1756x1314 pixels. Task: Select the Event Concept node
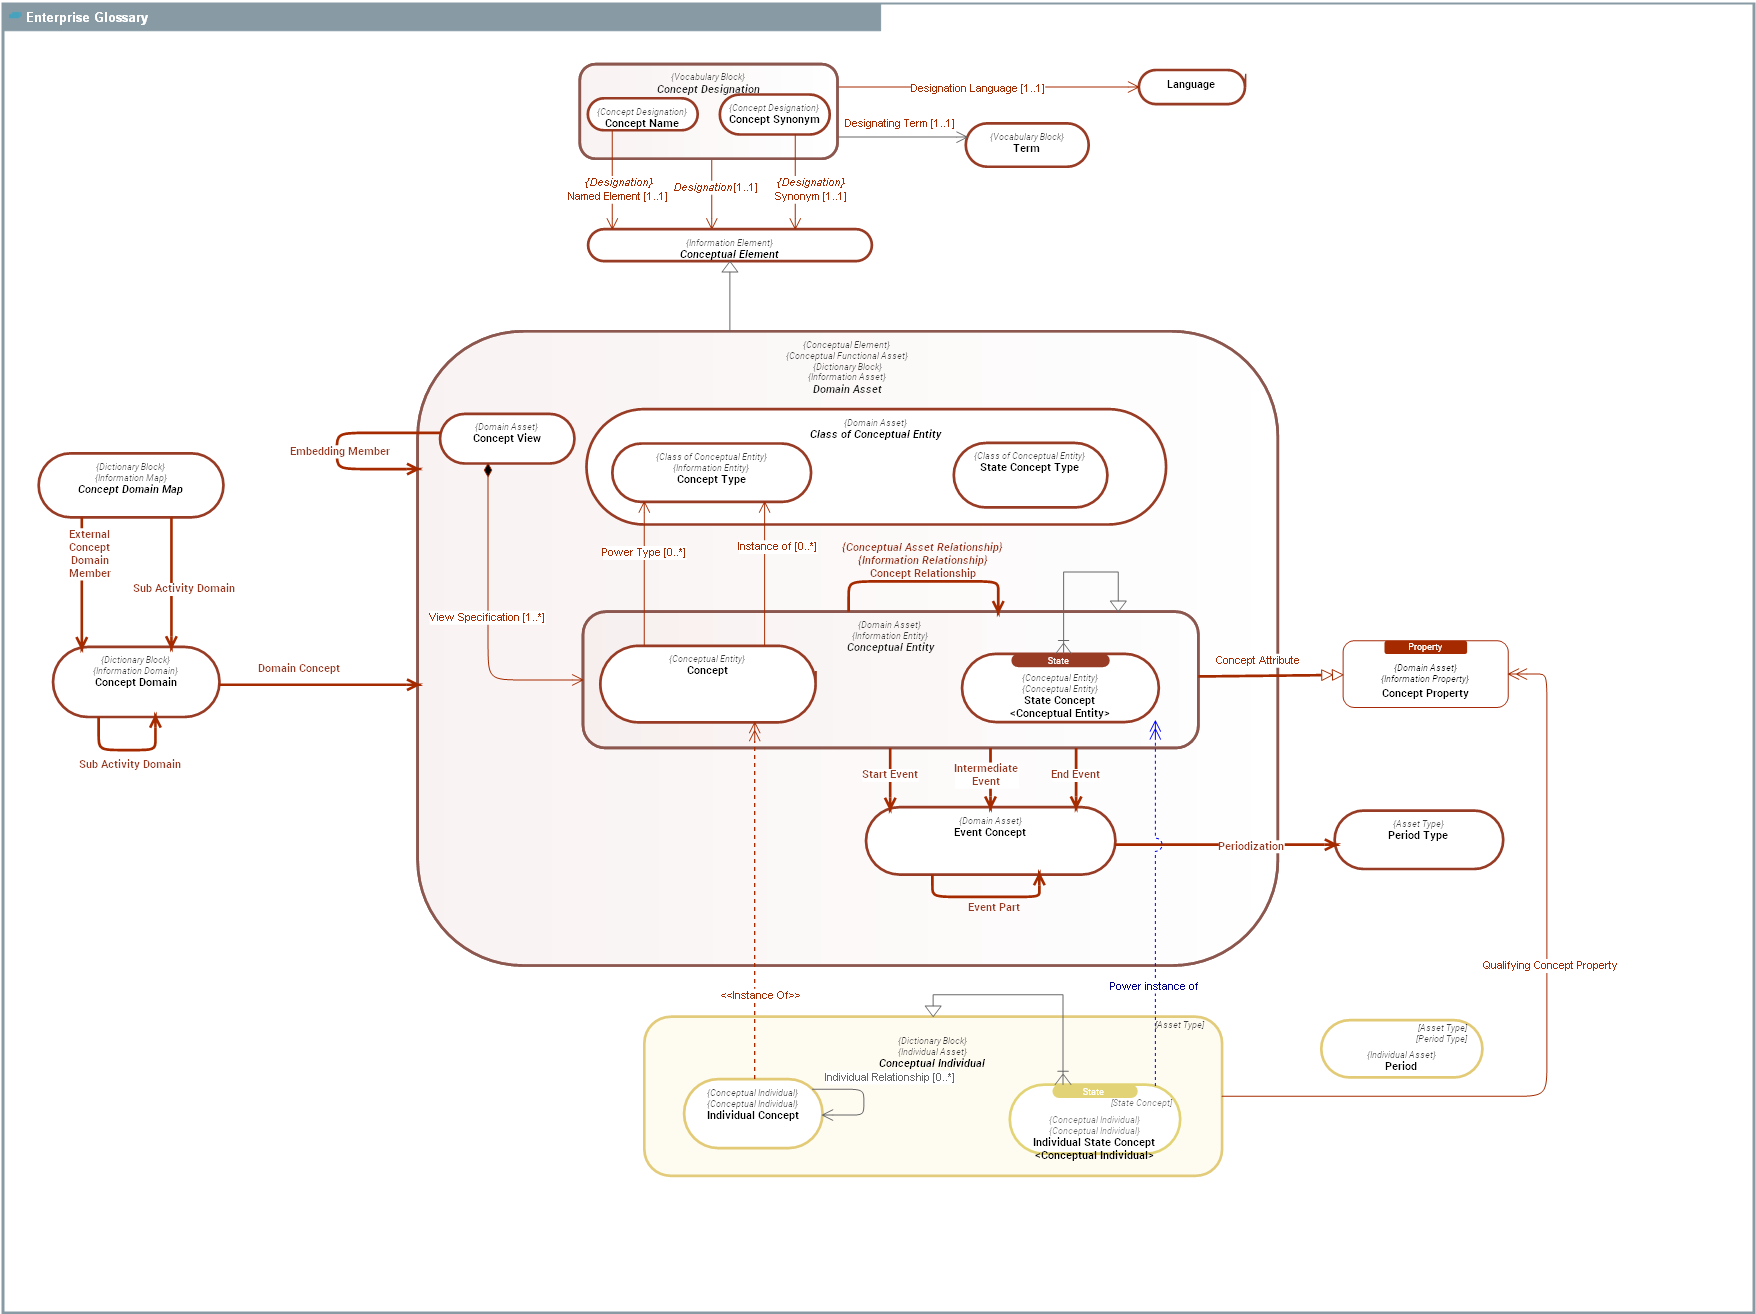989,842
